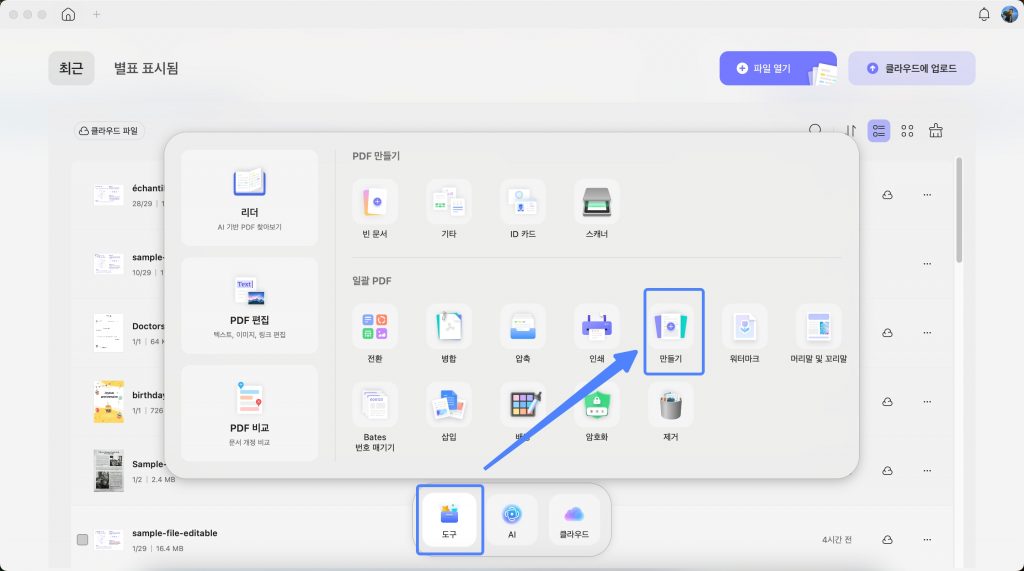
Task: Open more options for birthday row
Action: (x=927, y=402)
